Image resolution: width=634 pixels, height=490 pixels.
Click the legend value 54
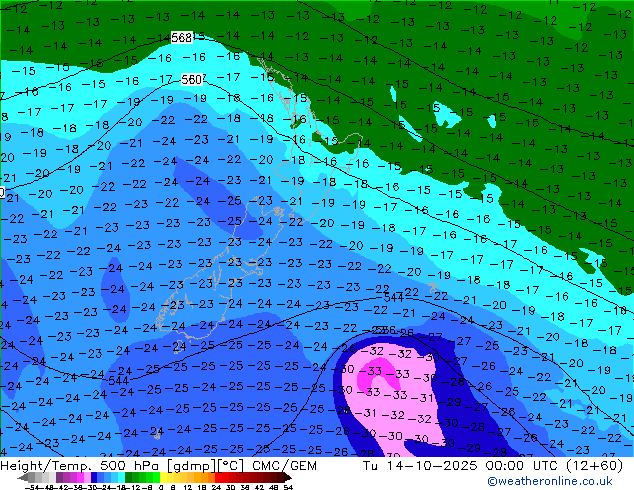point(287,487)
